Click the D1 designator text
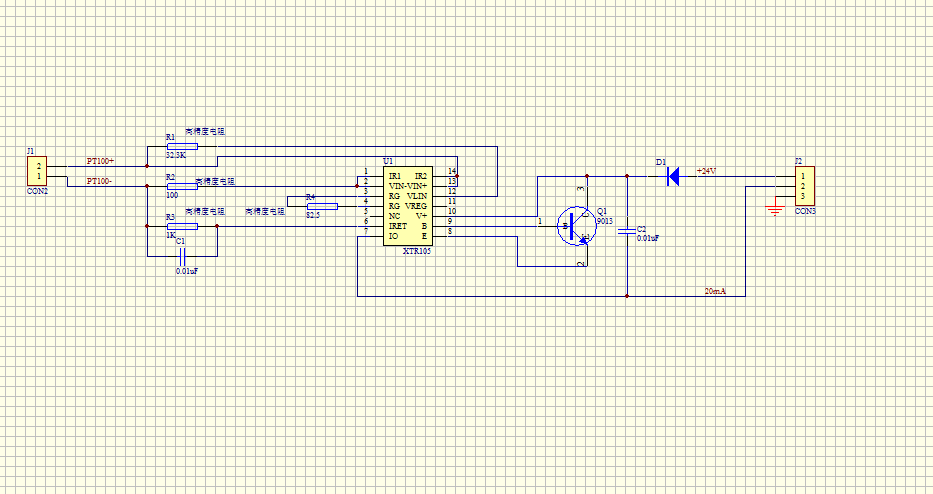Viewport: 933px width, 494px height. pyautogui.click(x=660, y=162)
